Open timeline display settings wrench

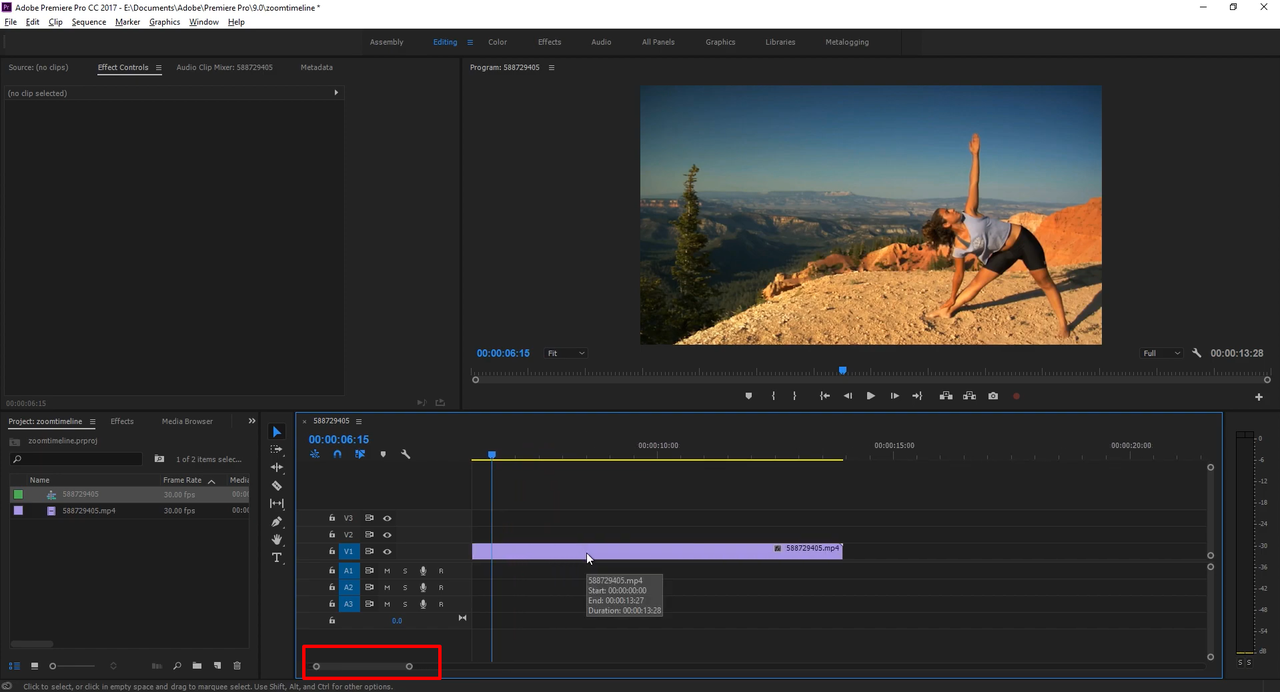tap(405, 454)
